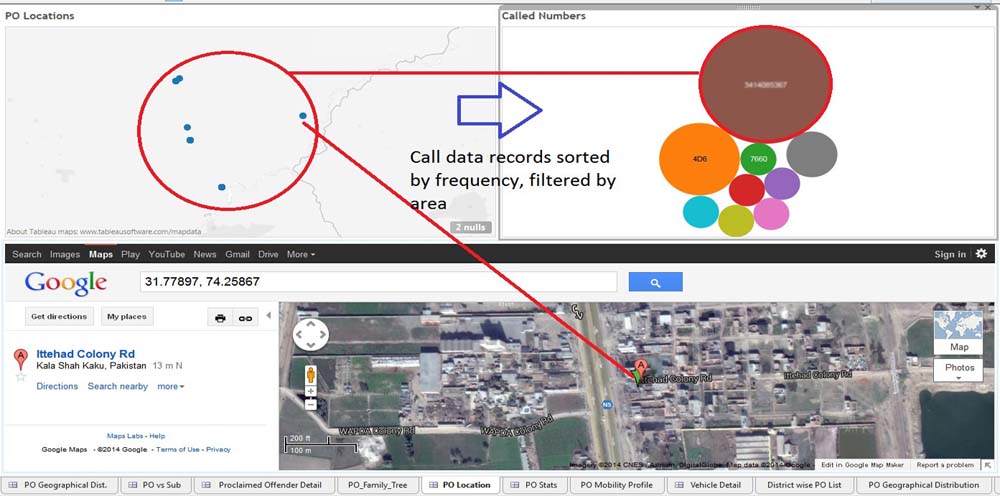The image size is (1000, 496).
Task: Click the blue search magnifier button
Action: [656, 283]
